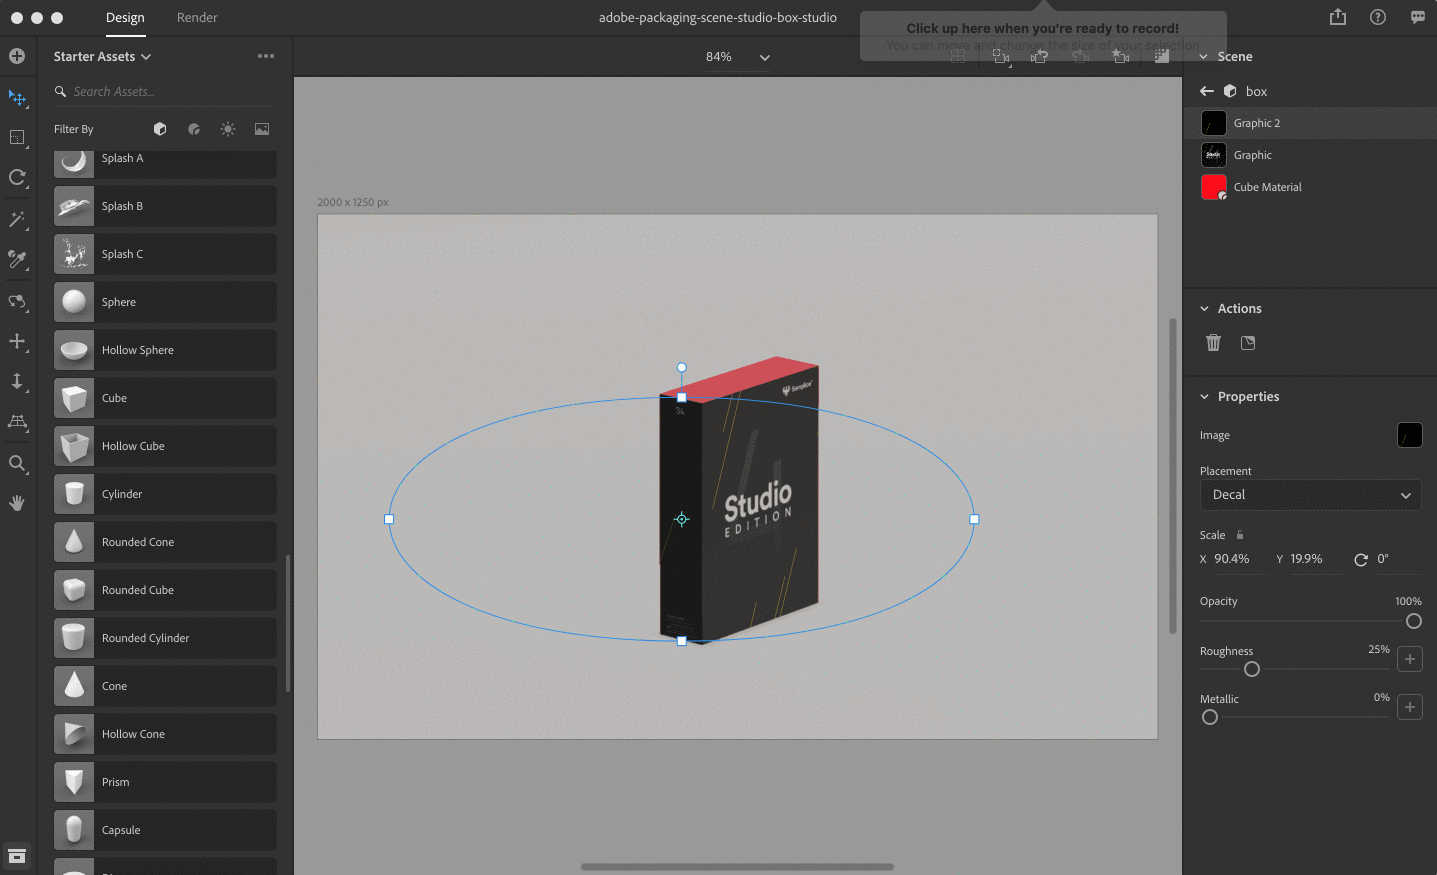The width and height of the screenshot is (1437, 875).
Task: Add the Hollow Sphere asset
Action: [165, 350]
